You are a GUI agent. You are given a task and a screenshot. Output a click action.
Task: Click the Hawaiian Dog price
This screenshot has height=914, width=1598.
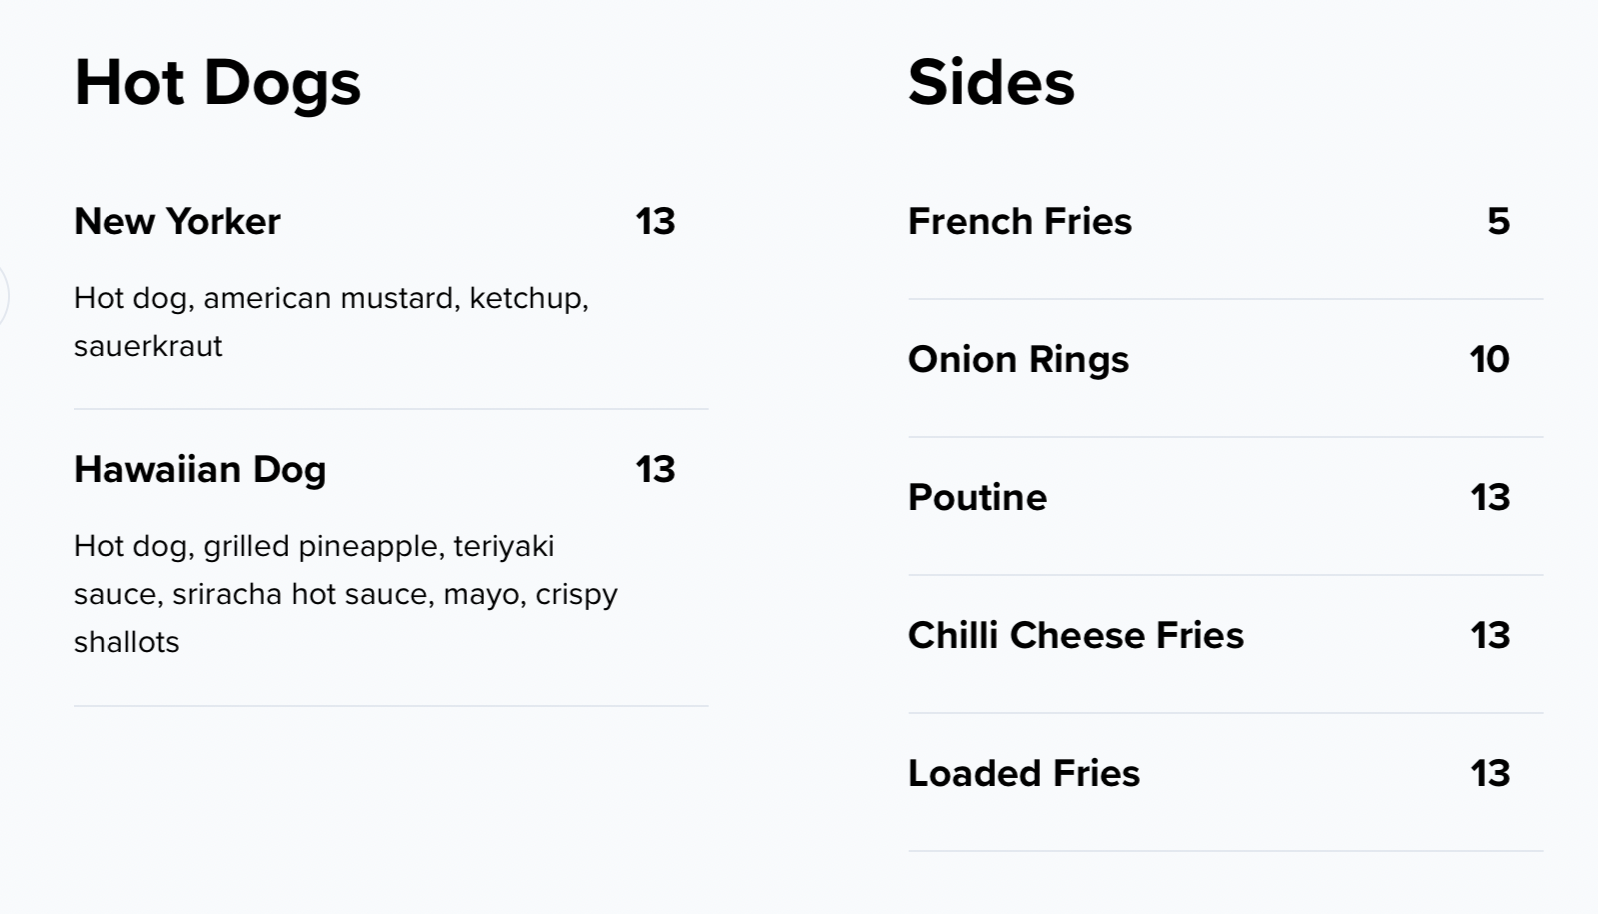click(655, 469)
